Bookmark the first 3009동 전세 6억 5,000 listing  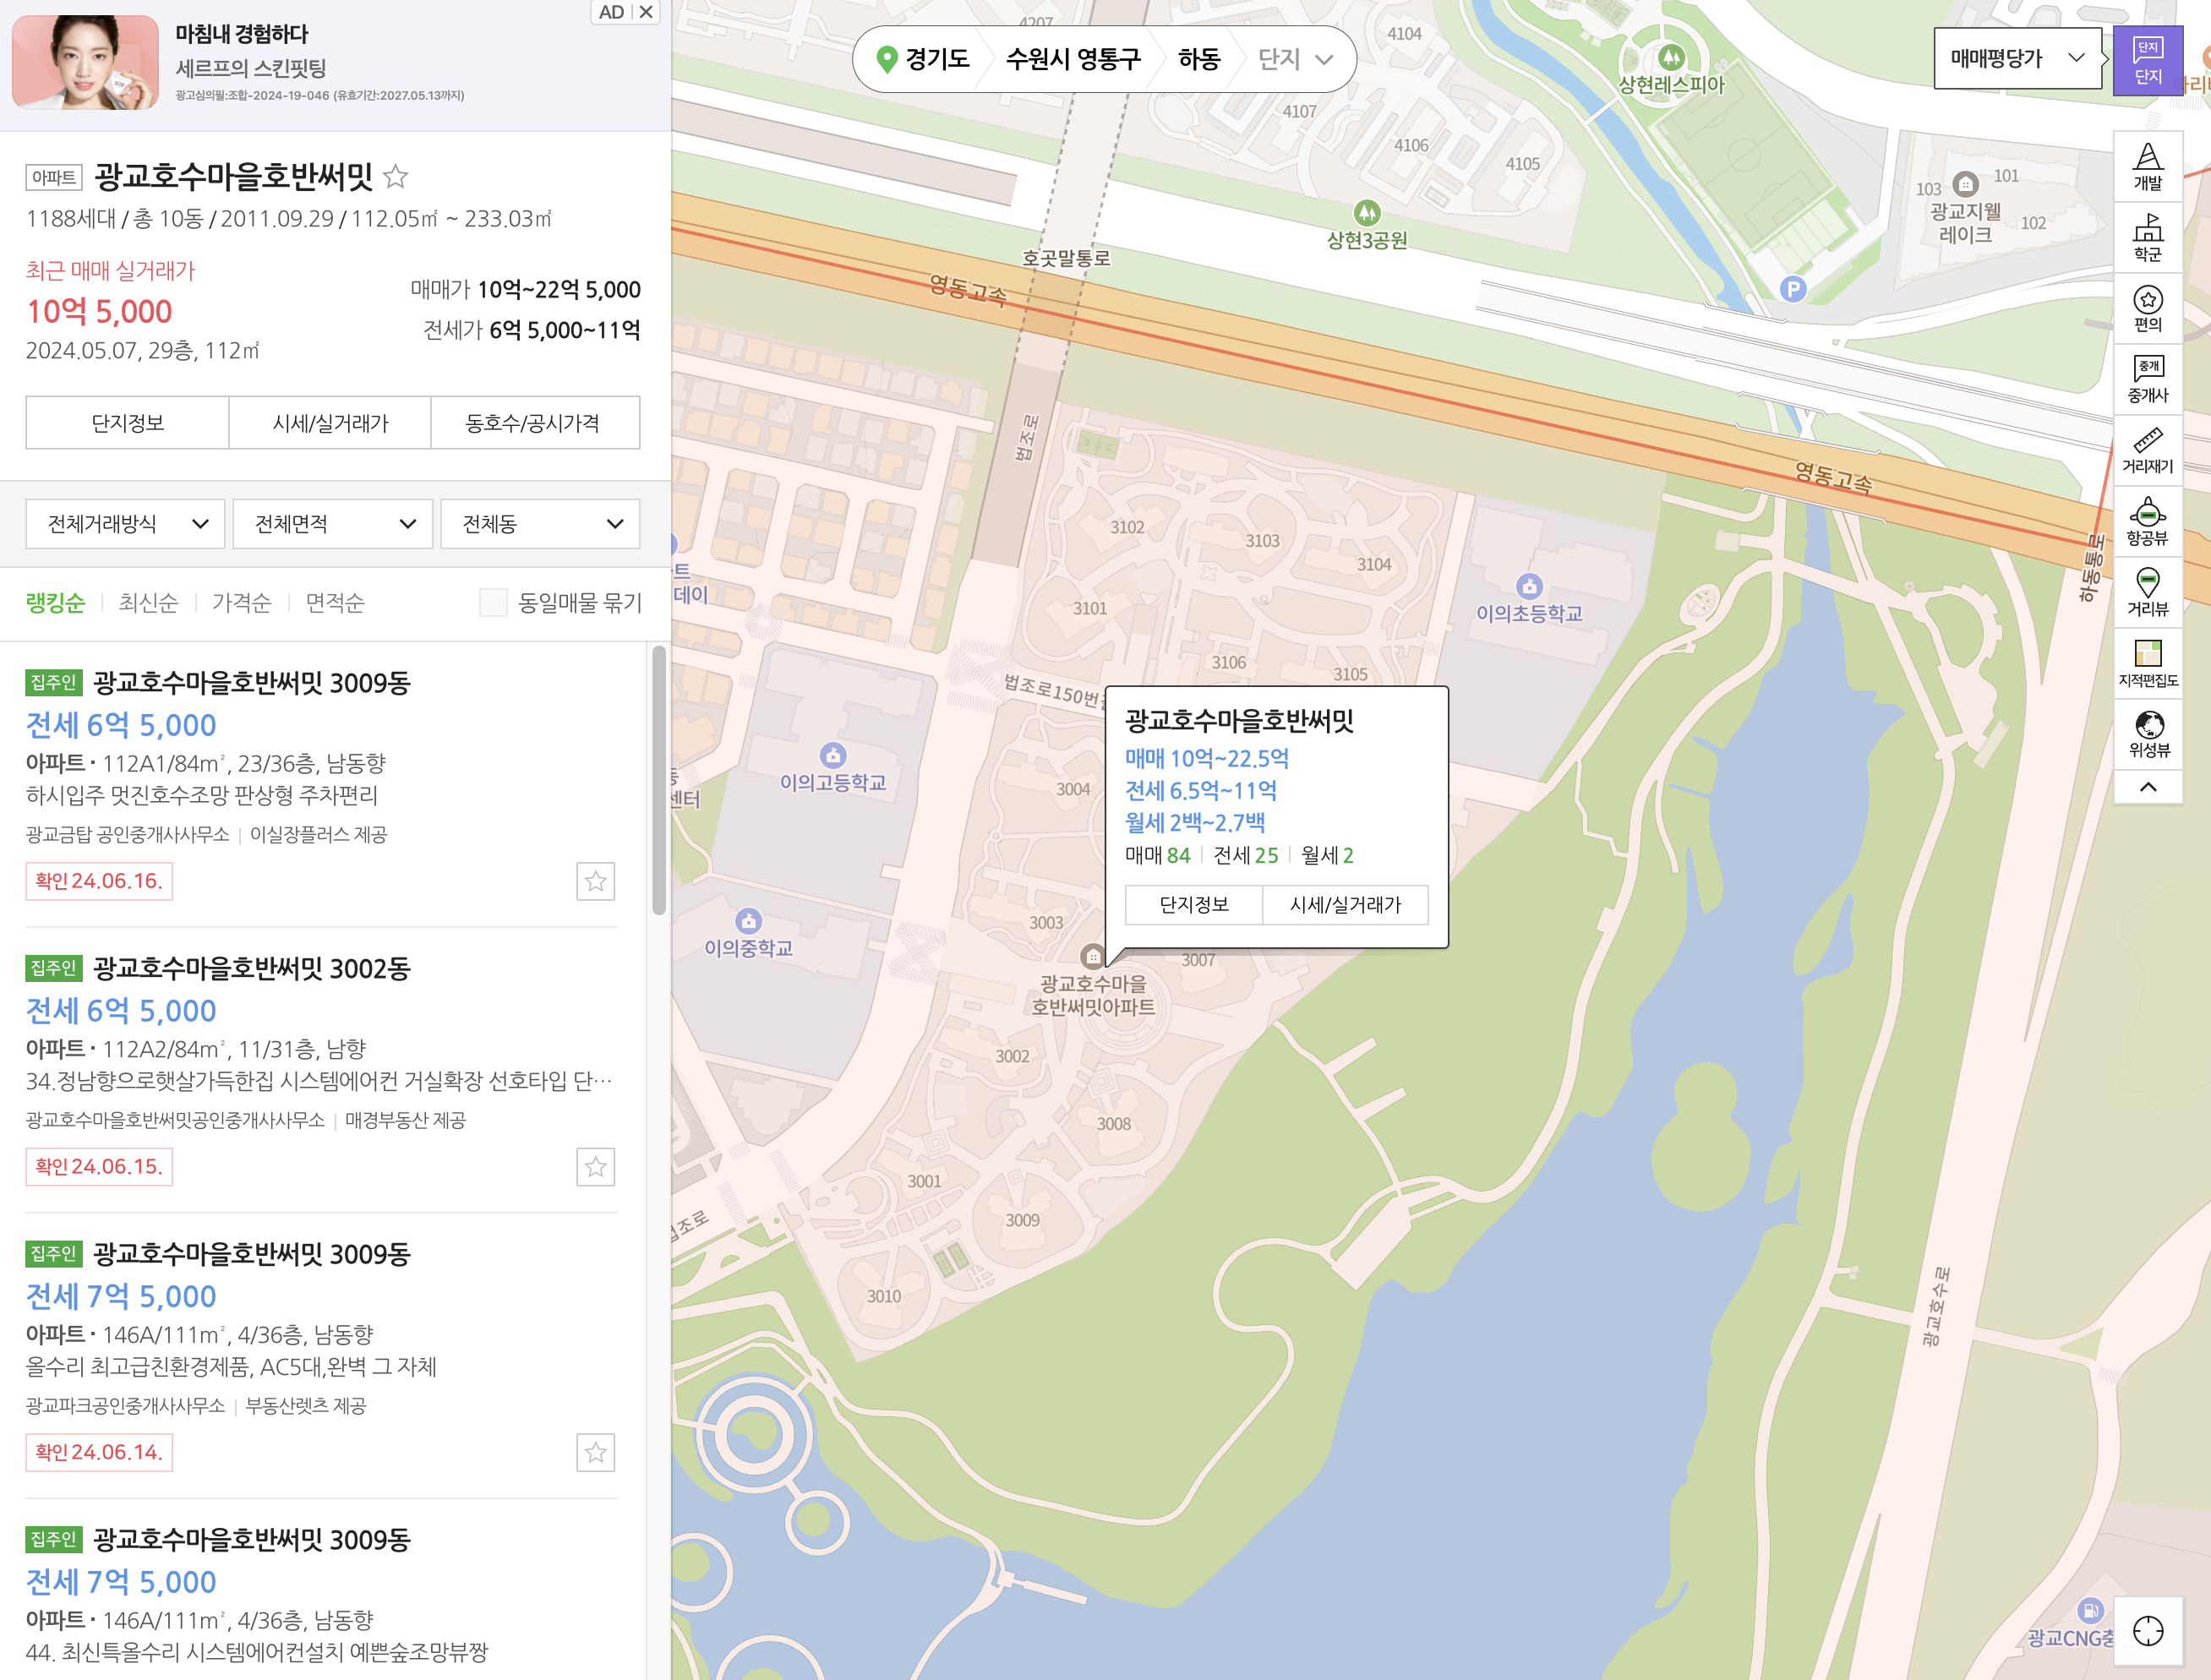coord(595,881)
